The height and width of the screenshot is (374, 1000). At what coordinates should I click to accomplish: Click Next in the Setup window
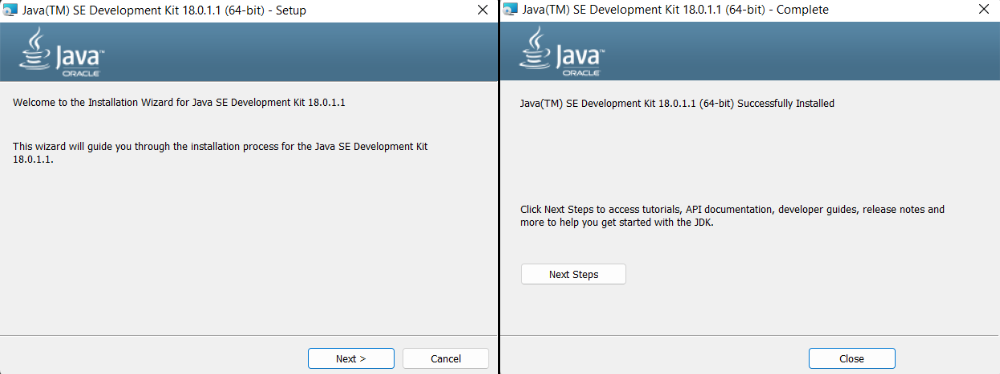pyautogui.click(x=351, y=358)
